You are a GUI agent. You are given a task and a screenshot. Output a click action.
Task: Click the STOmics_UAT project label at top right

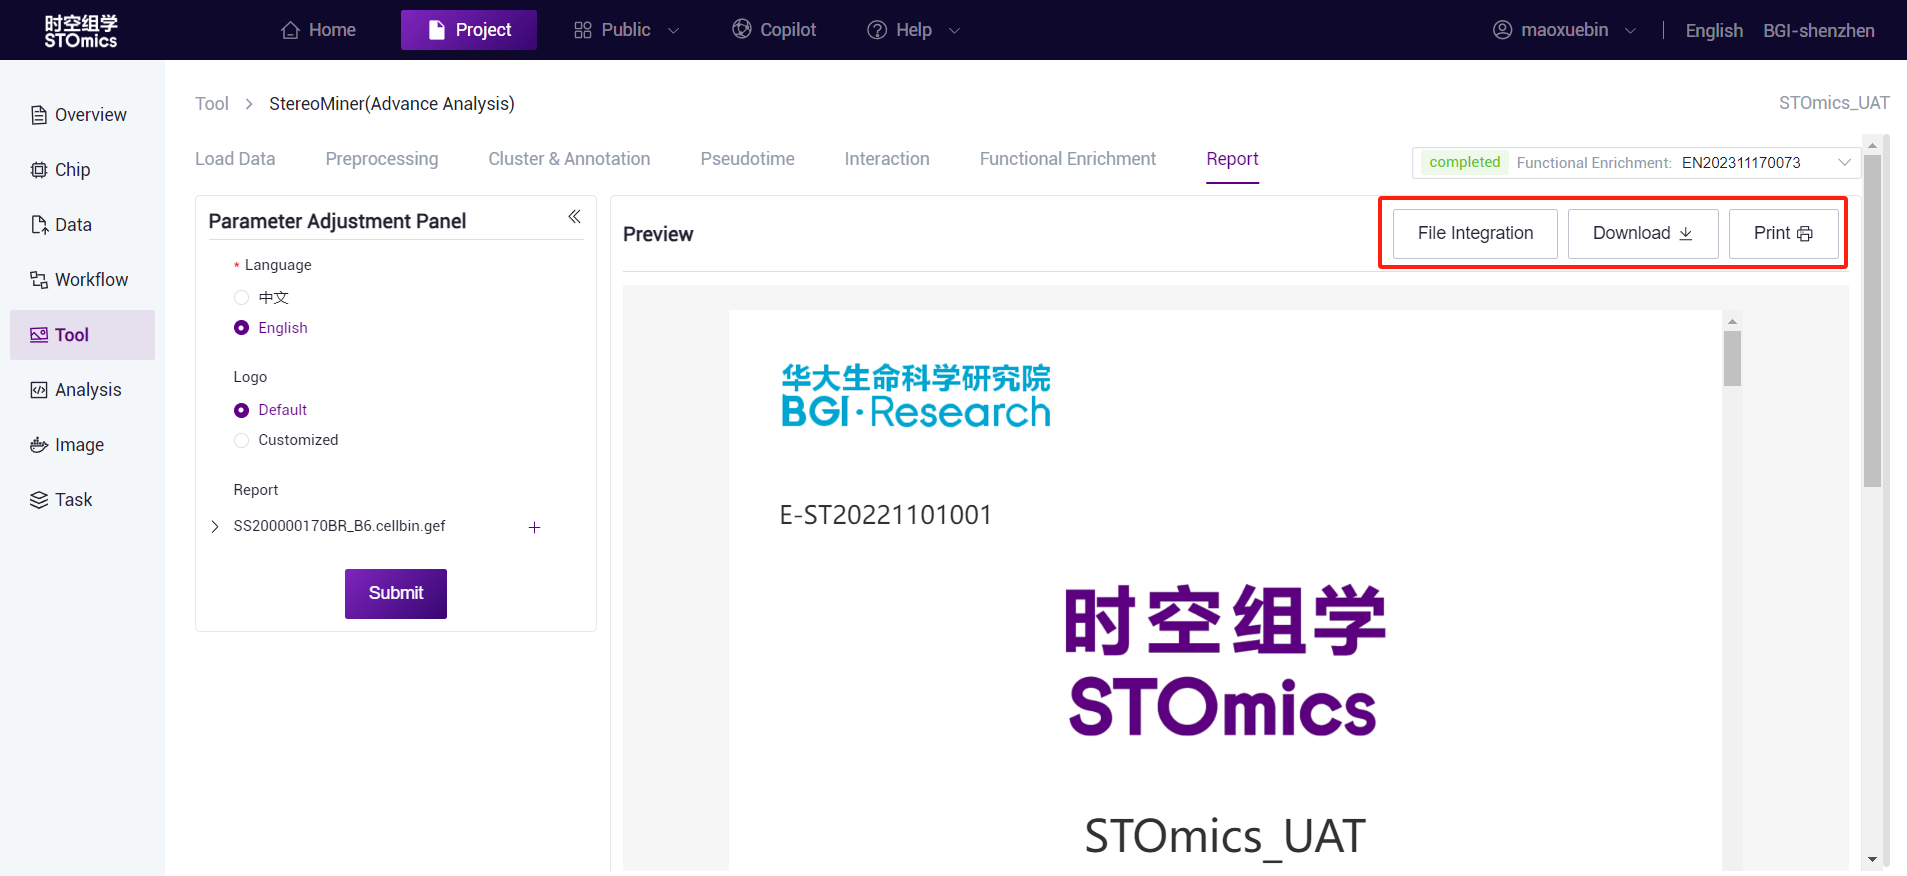[1834, 103]
